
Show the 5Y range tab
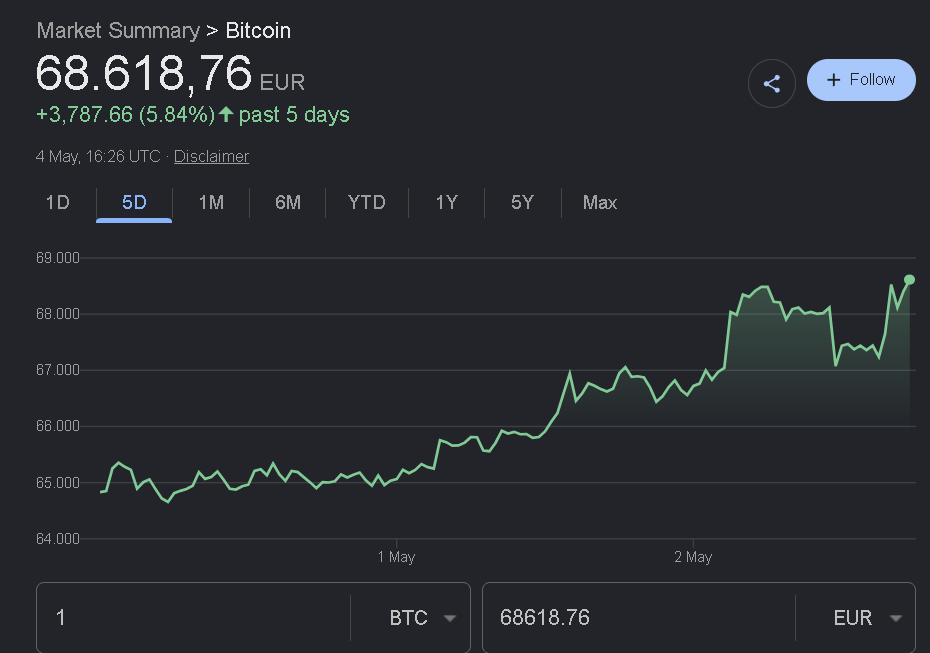tap(523, 203)
